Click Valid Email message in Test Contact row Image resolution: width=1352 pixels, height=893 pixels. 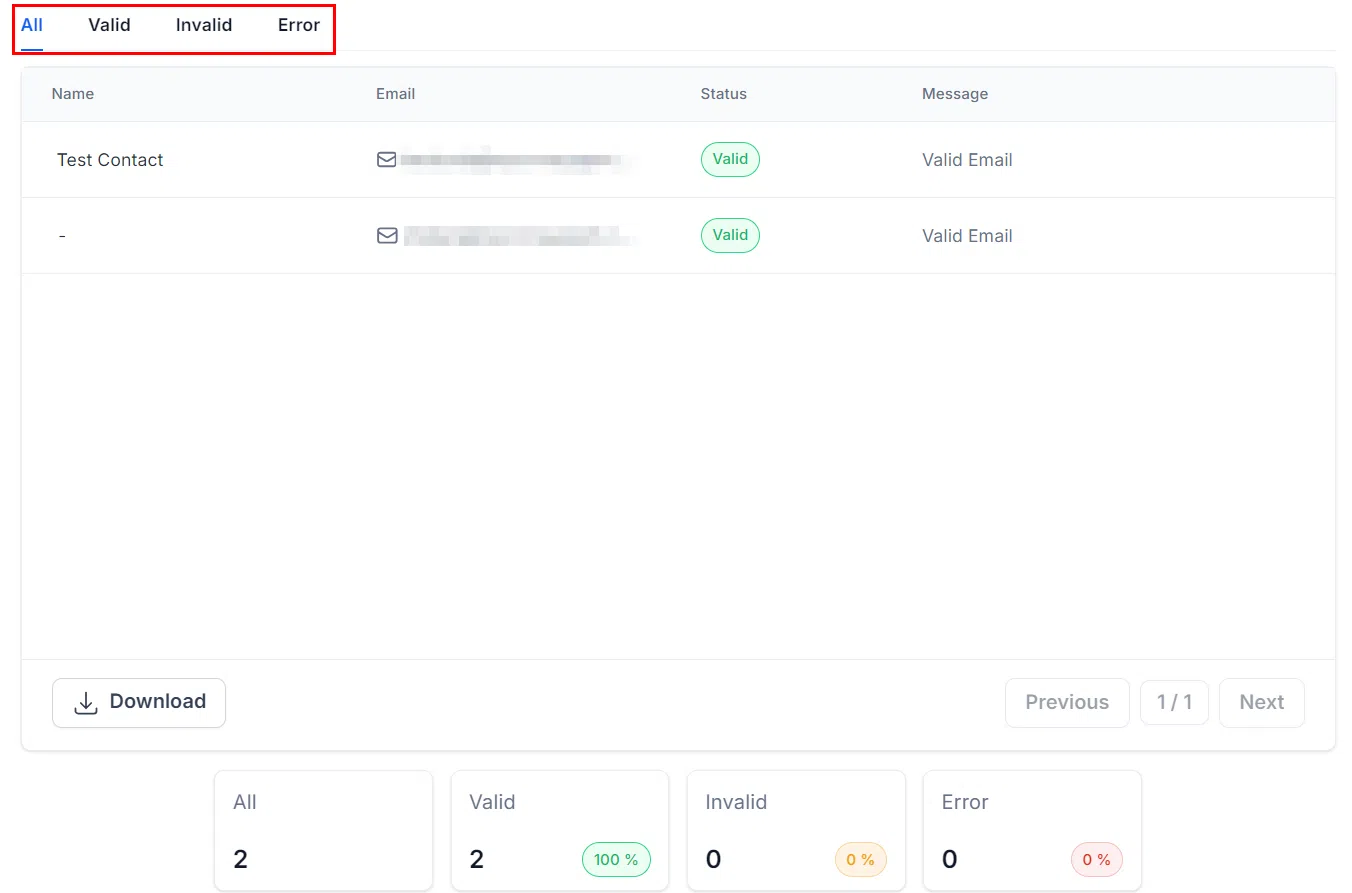[967, 160]
